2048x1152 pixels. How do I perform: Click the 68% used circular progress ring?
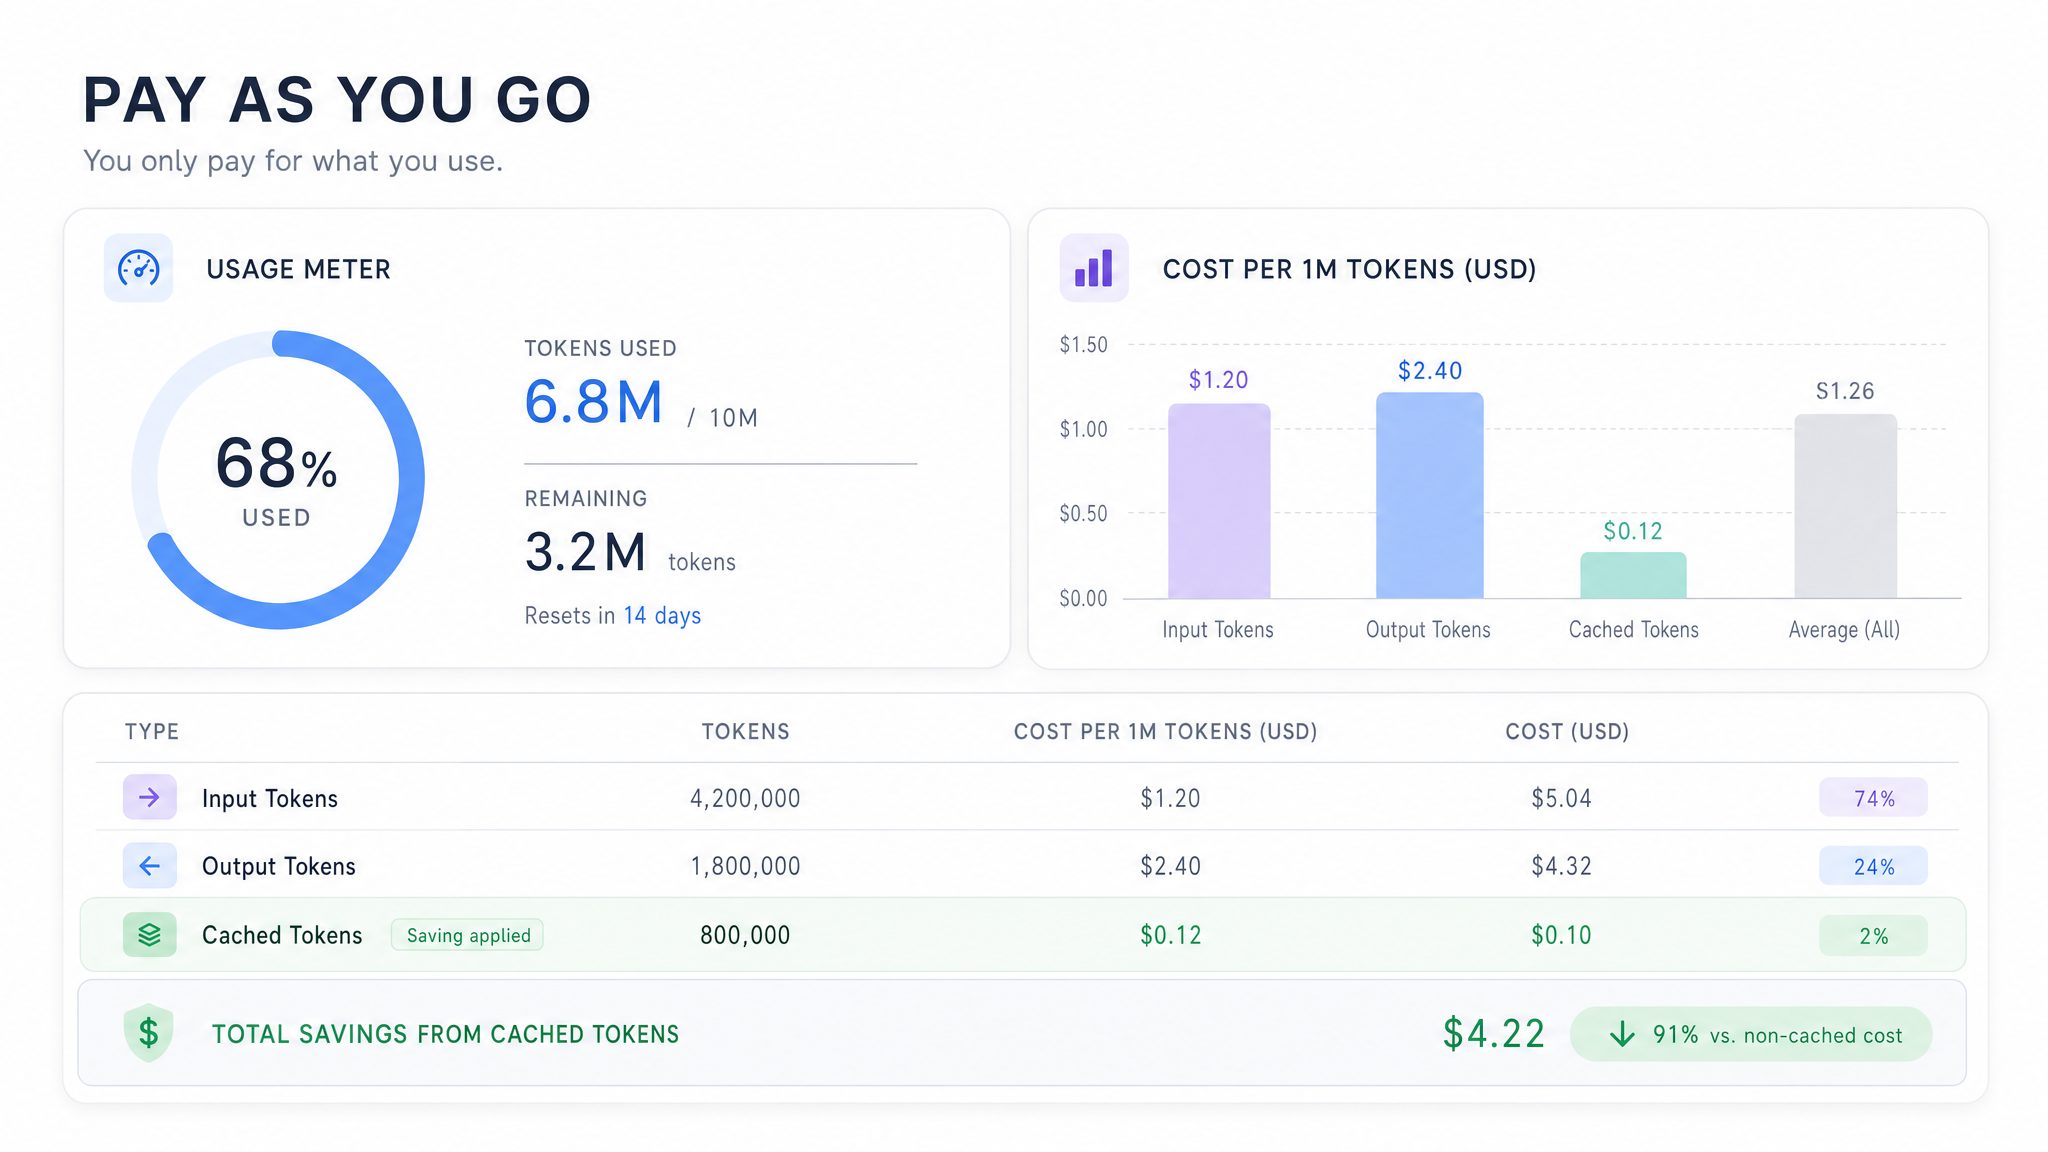278,479
